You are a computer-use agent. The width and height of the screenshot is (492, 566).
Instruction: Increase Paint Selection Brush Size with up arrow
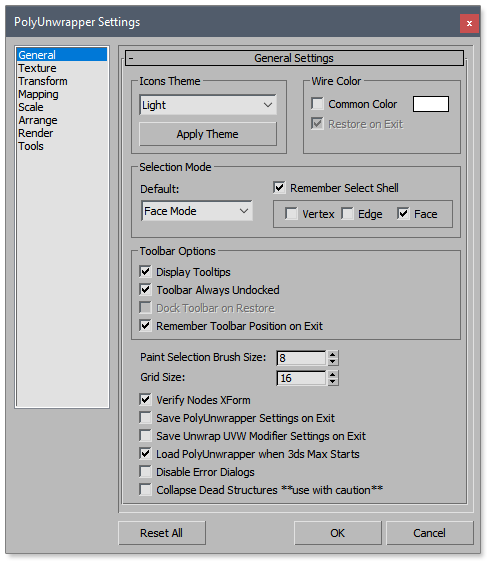(x=333, y=354)
